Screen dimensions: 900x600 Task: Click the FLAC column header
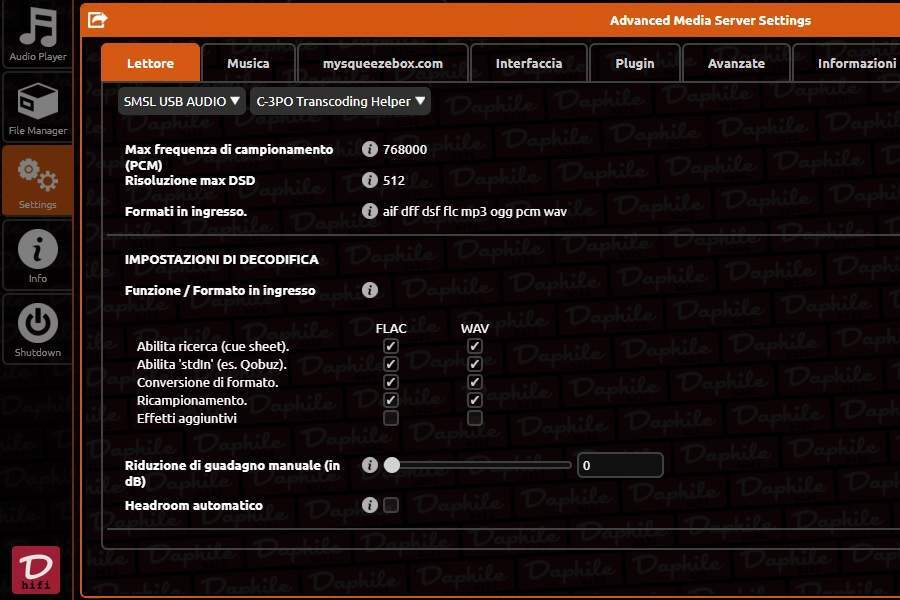click(391, 328)
